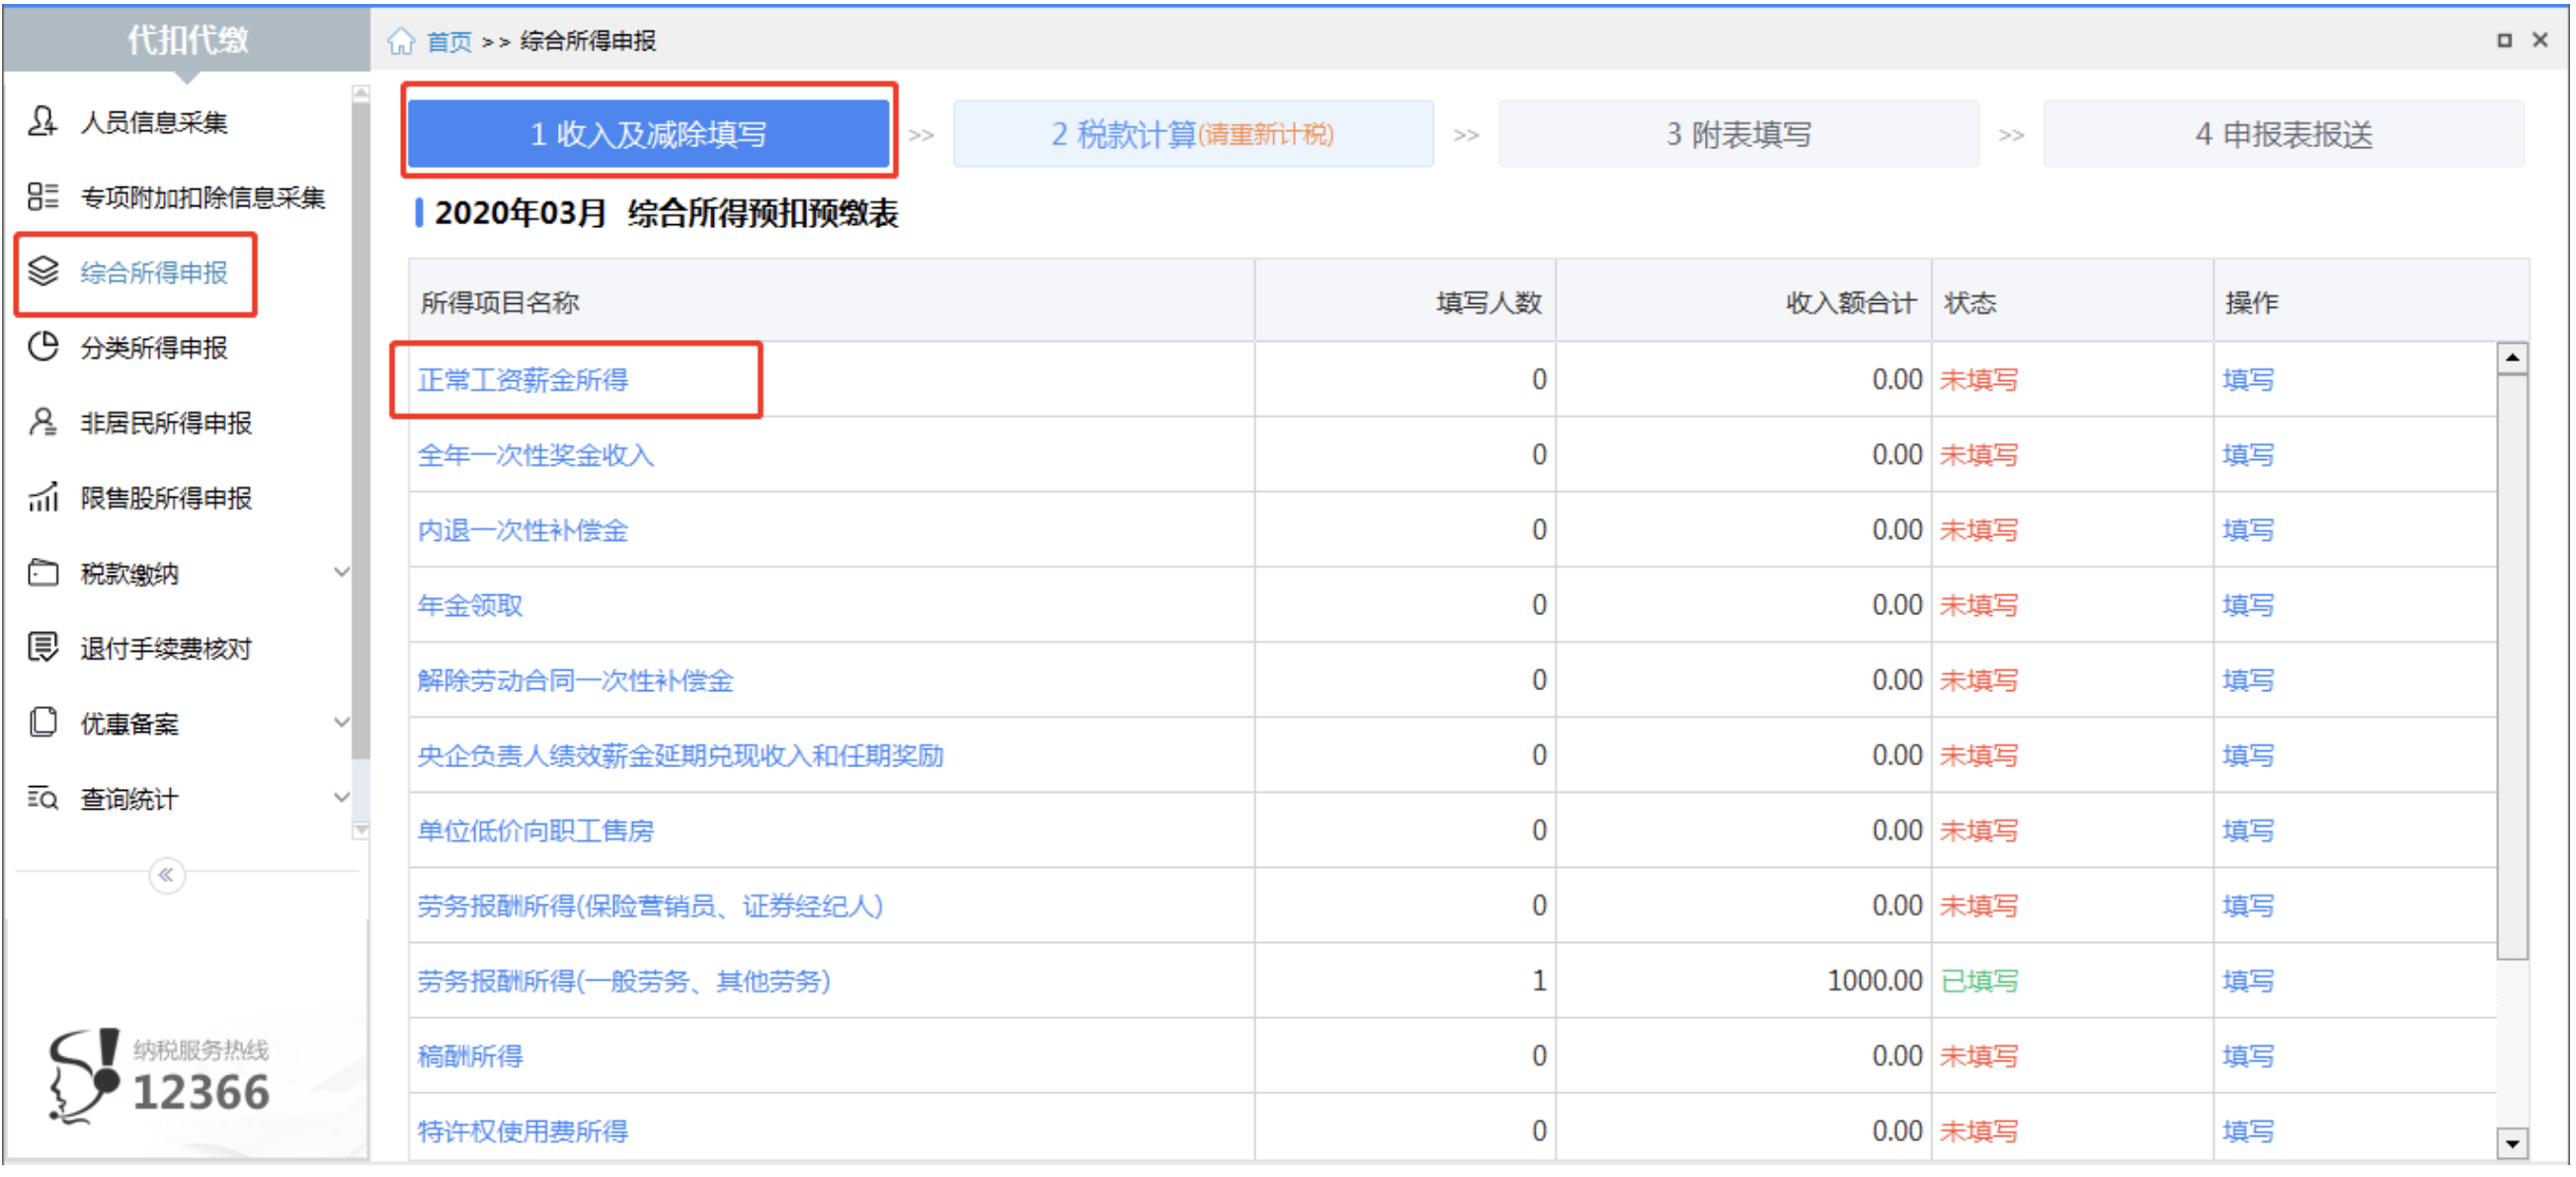Switch to step 3 附表填写 tab

pos(1738,133)
